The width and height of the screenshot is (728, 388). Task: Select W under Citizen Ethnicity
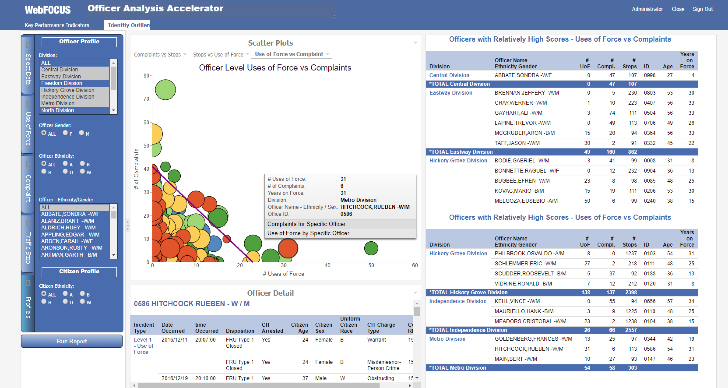click(x=83, y=301)
